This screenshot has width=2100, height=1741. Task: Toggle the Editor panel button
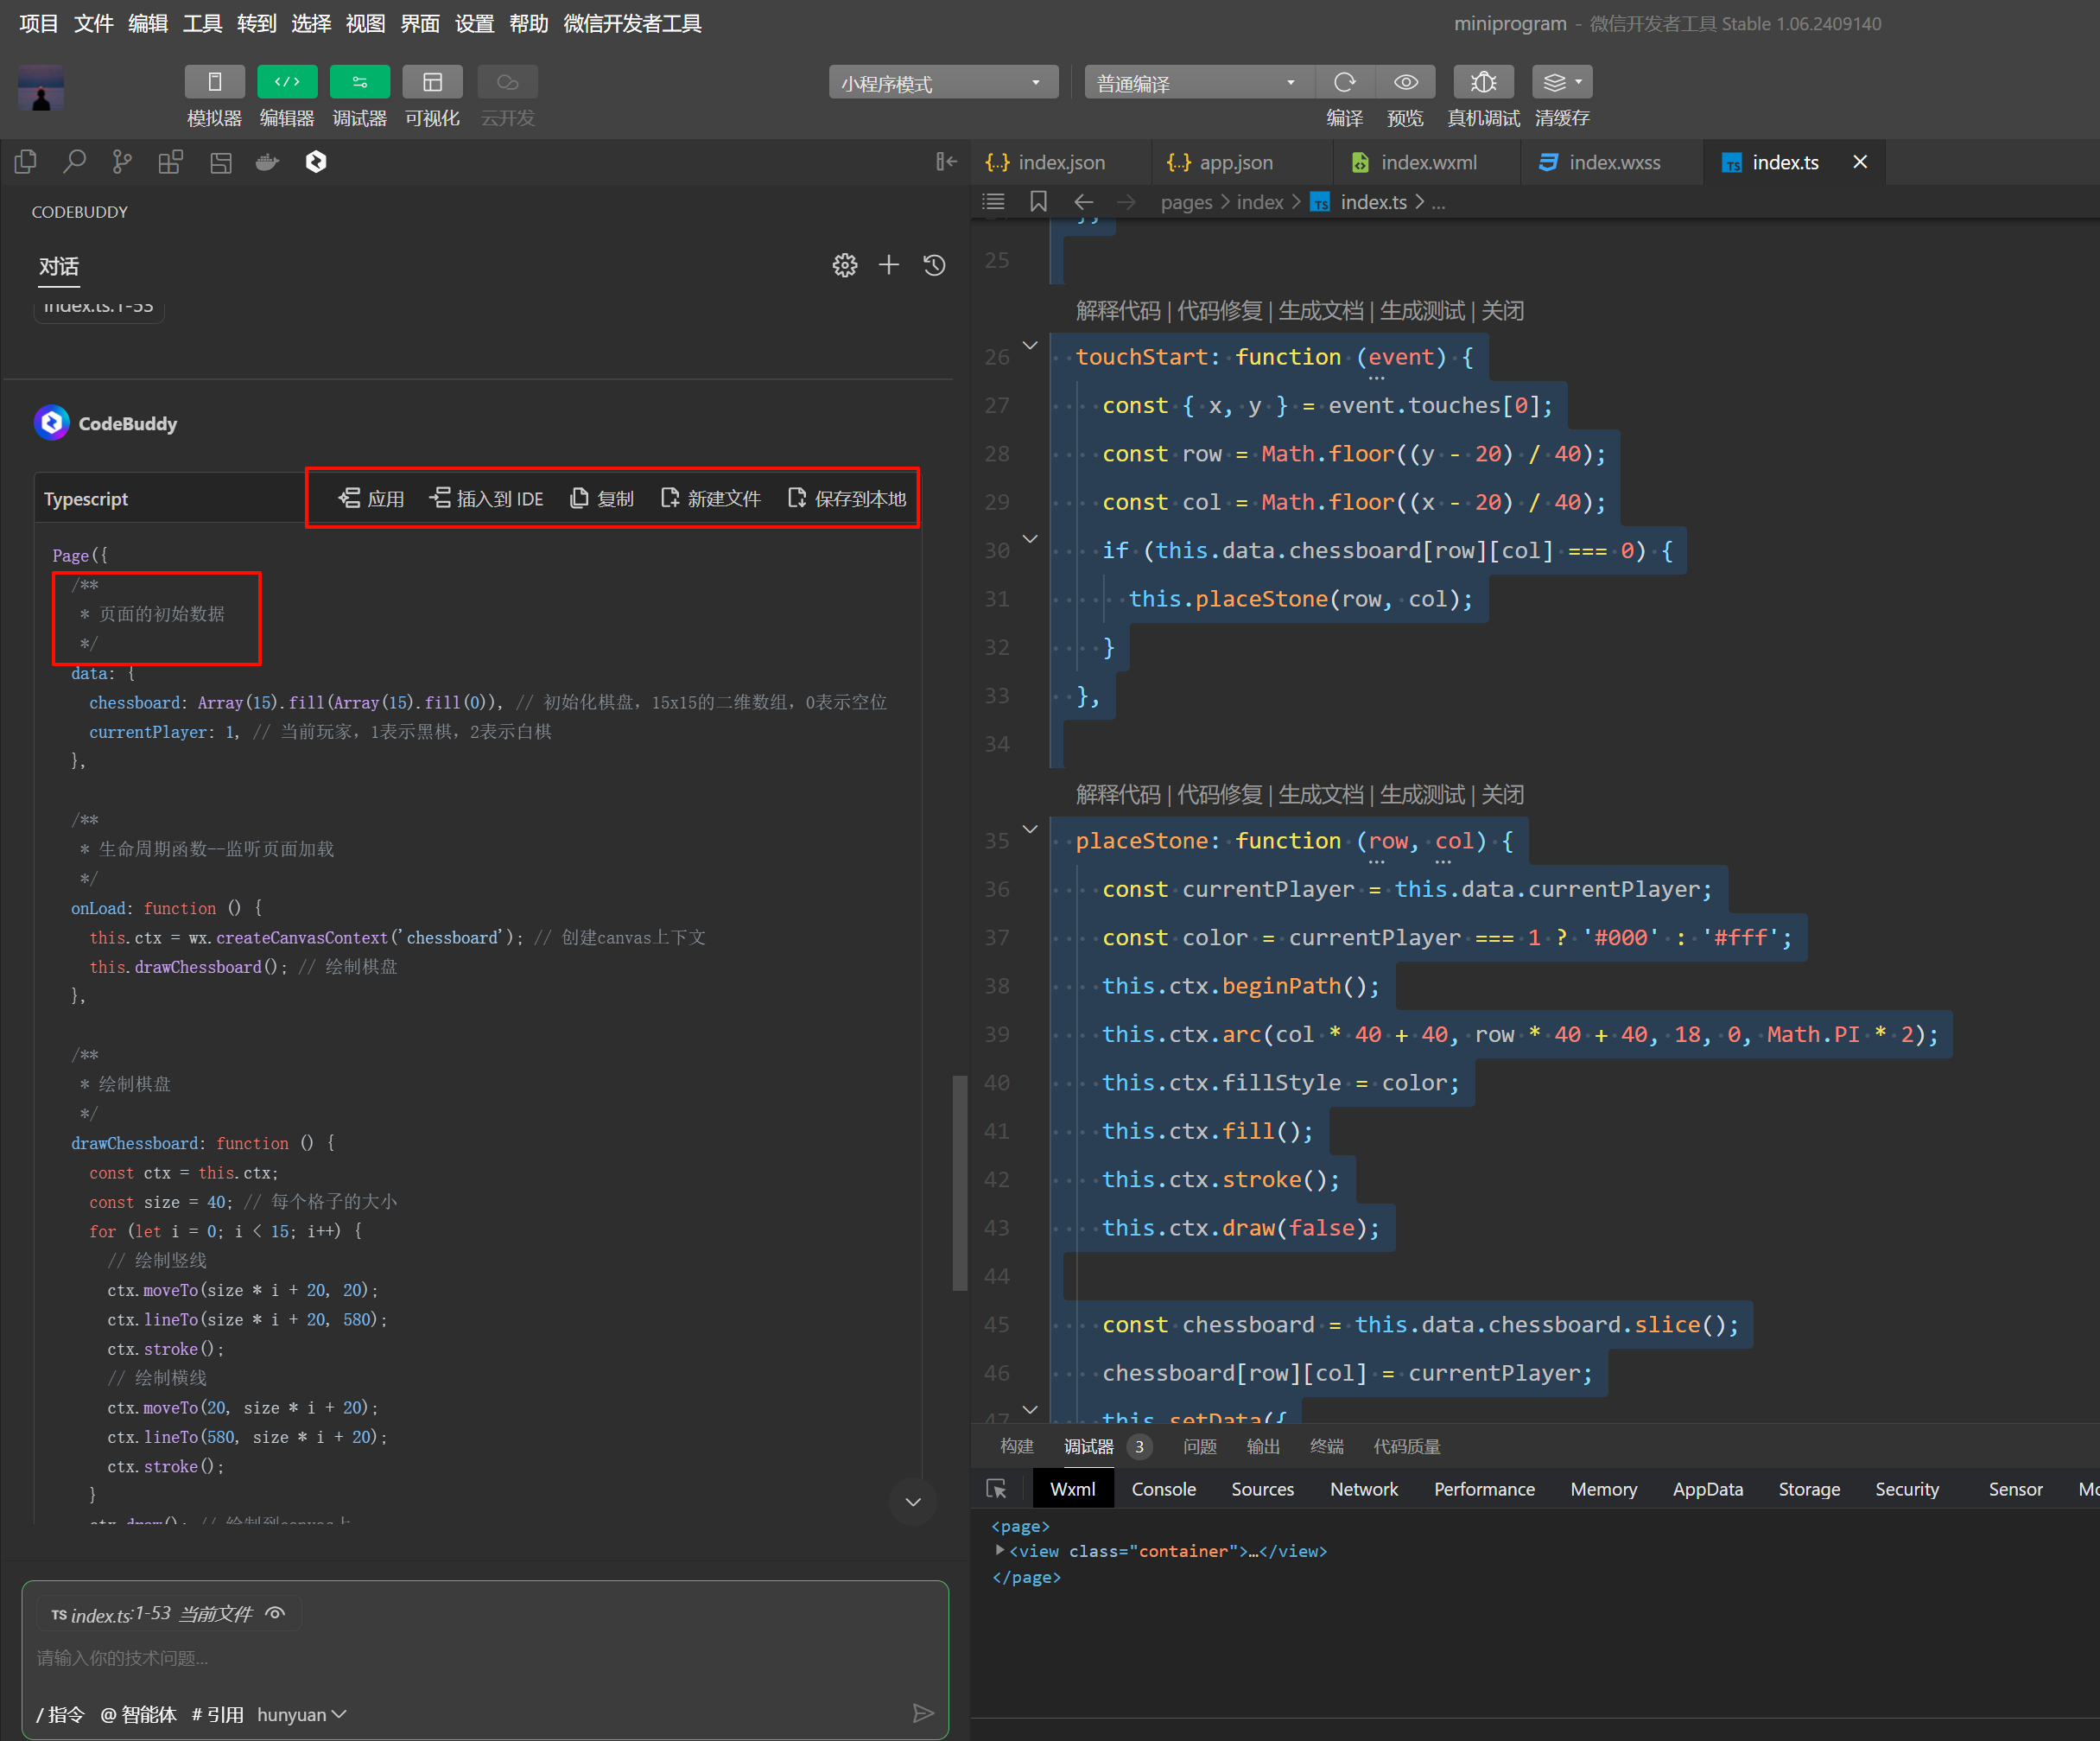[x=287, y=82]
